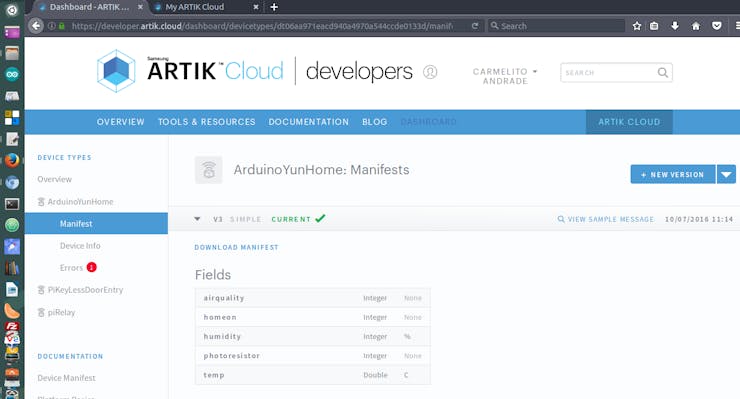Select PiKeyLessDoorEntry device type
This screenshot has height=399, width=740.
85,290
